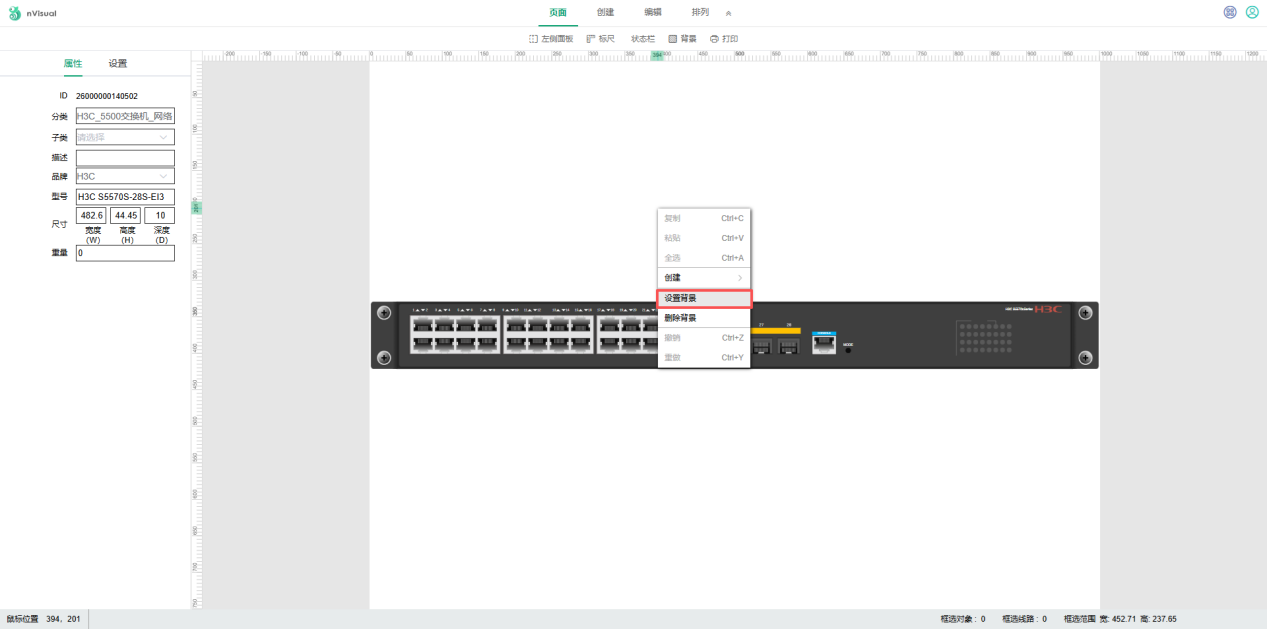Viewport: 1267px width, 629px height.
Task: Select the 设置 settings tab in left panel
Action: [x=118, y=63]
